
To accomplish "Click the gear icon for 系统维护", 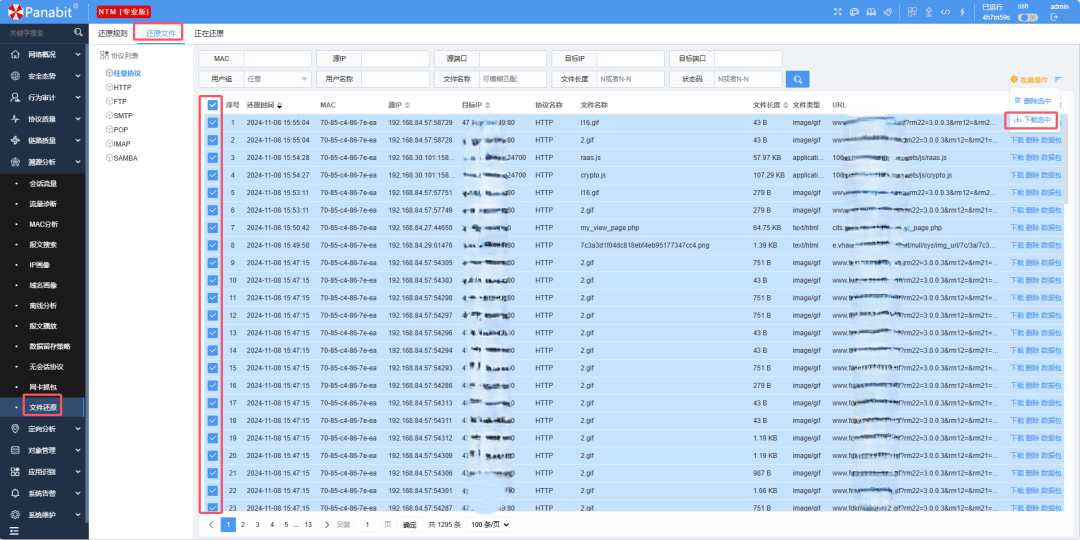I will [x=16, y=515].
